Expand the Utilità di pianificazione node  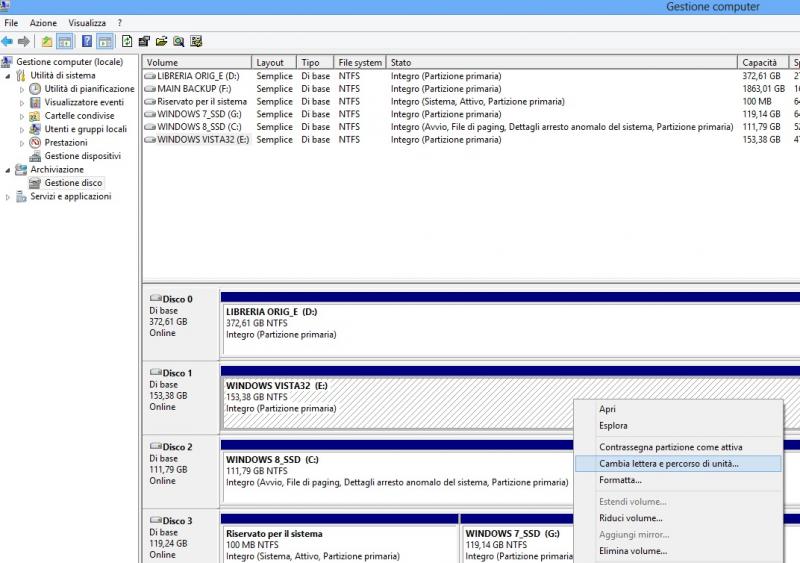click(x=22, y=89)
